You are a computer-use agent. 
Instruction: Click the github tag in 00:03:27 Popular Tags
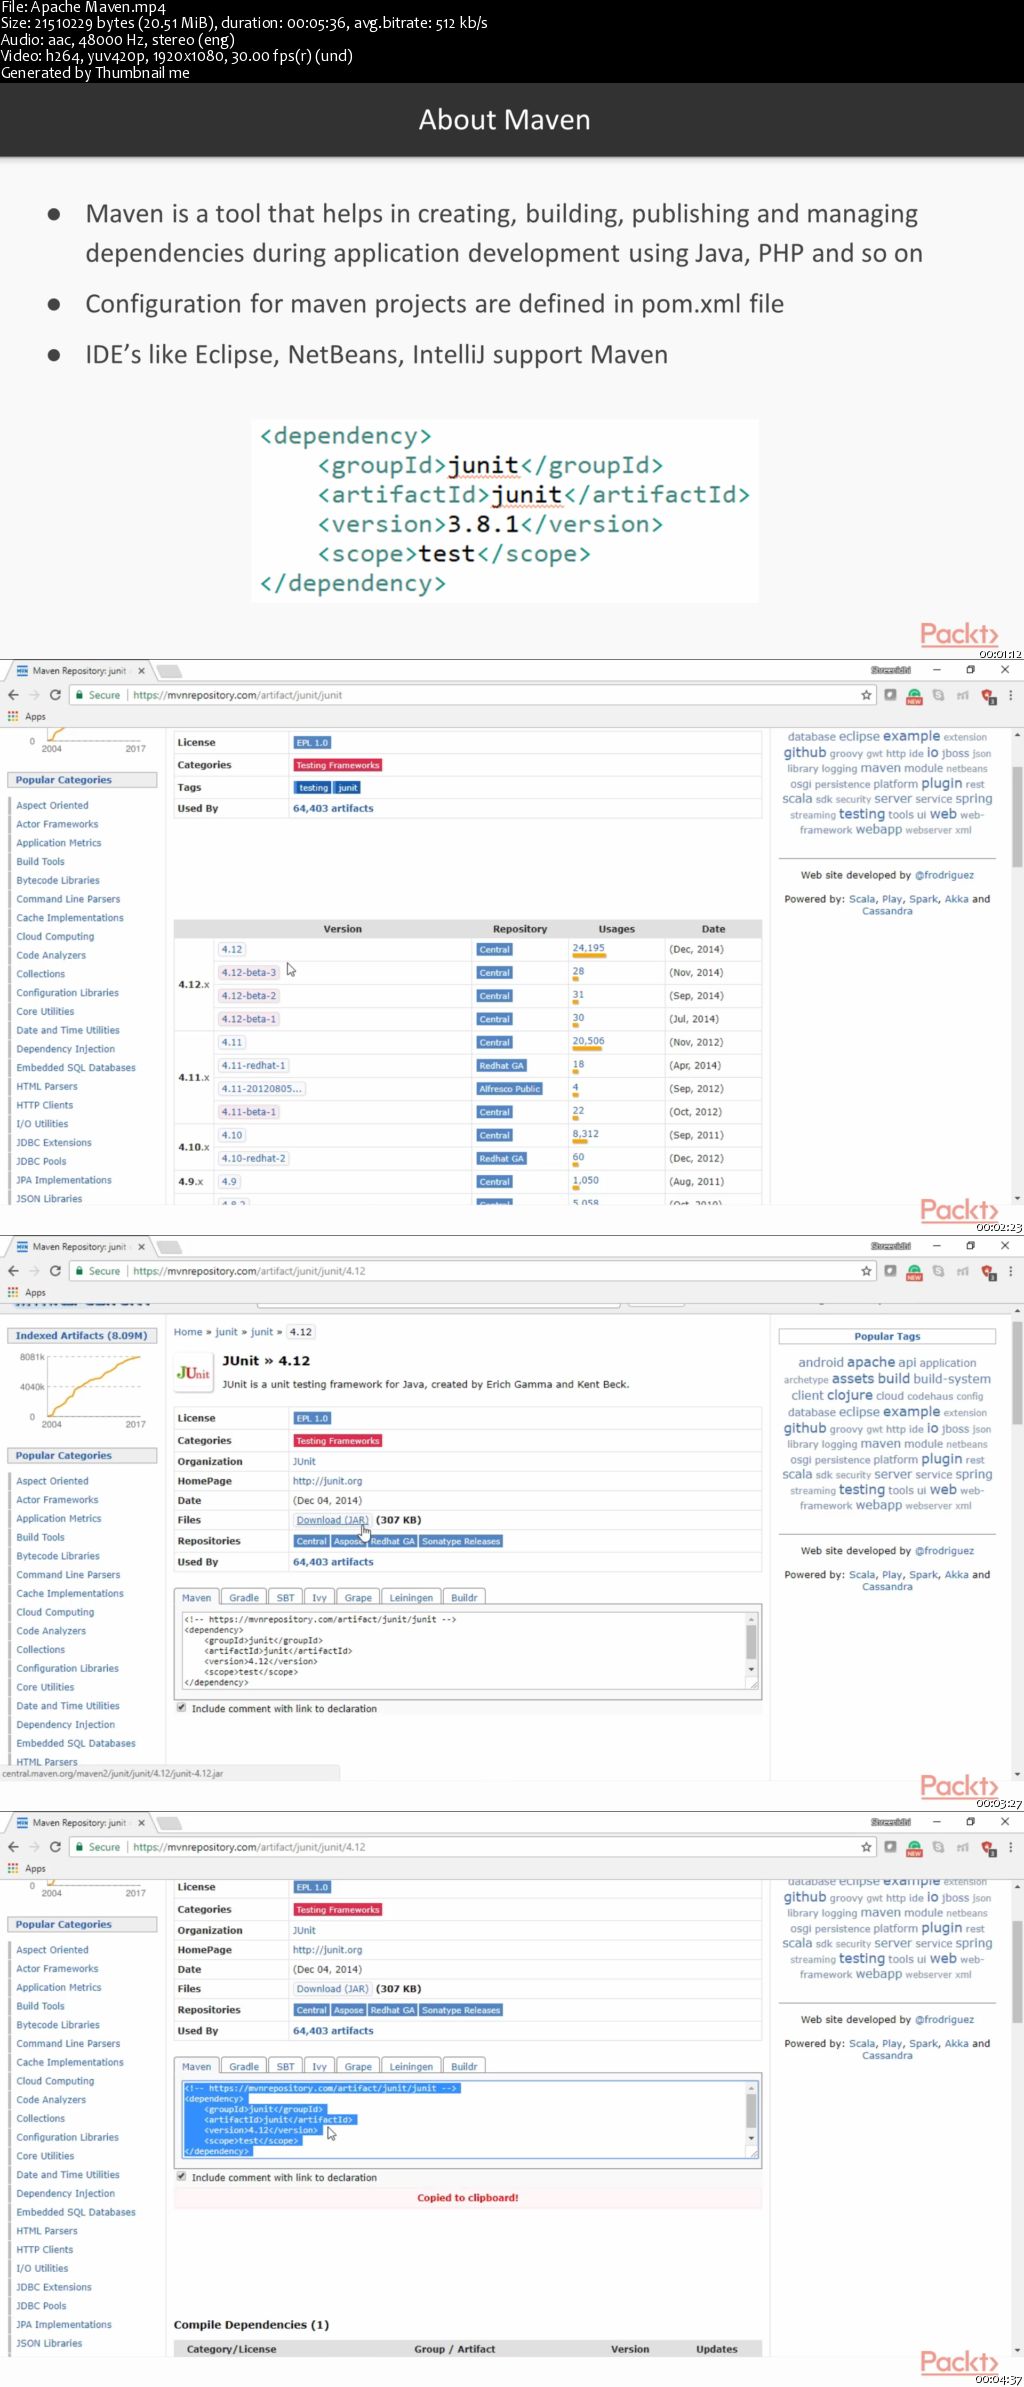805,1428
